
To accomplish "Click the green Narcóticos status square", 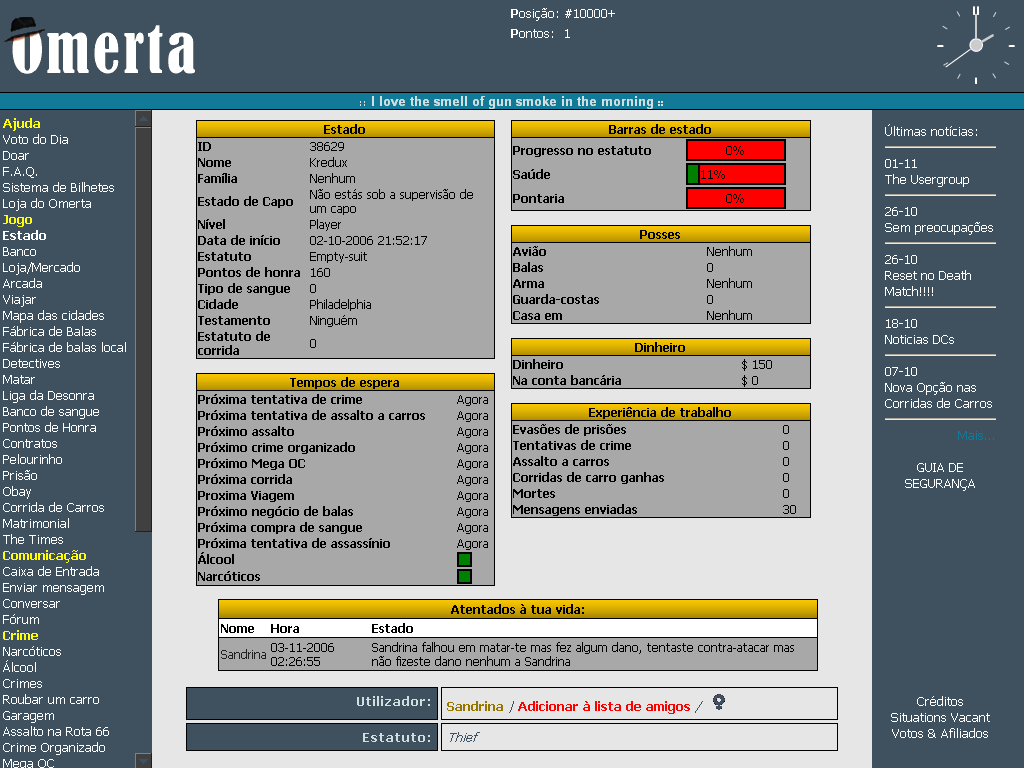I will click(464, 577).
